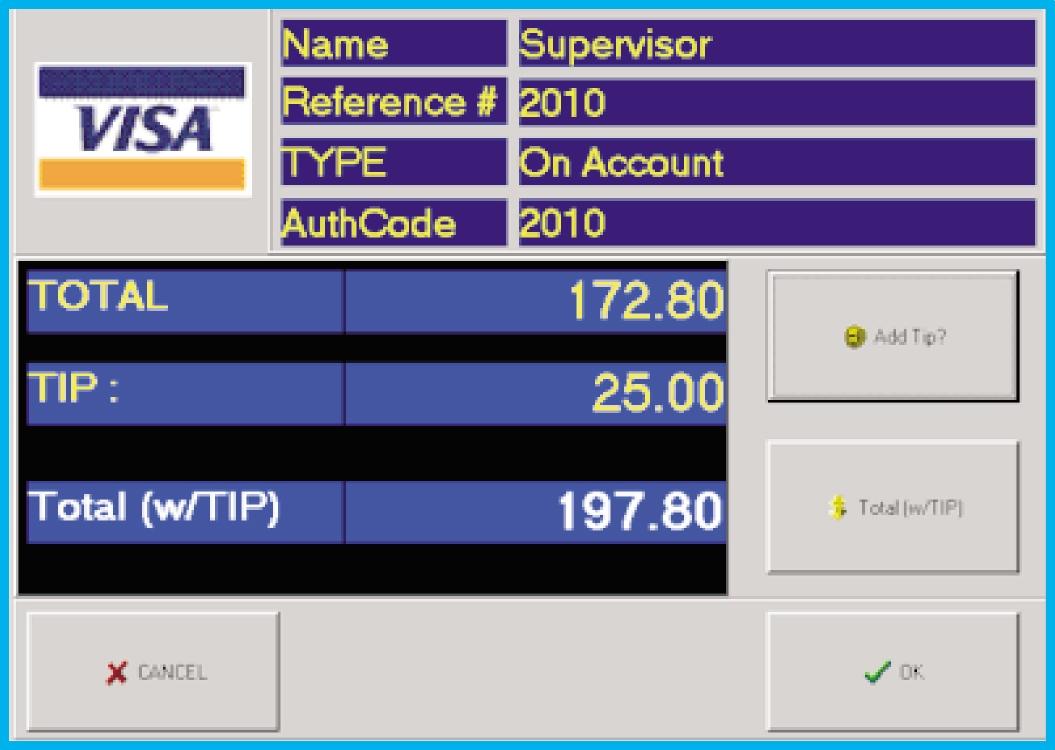Select the TYPE field showing On Account

point(776,162)
